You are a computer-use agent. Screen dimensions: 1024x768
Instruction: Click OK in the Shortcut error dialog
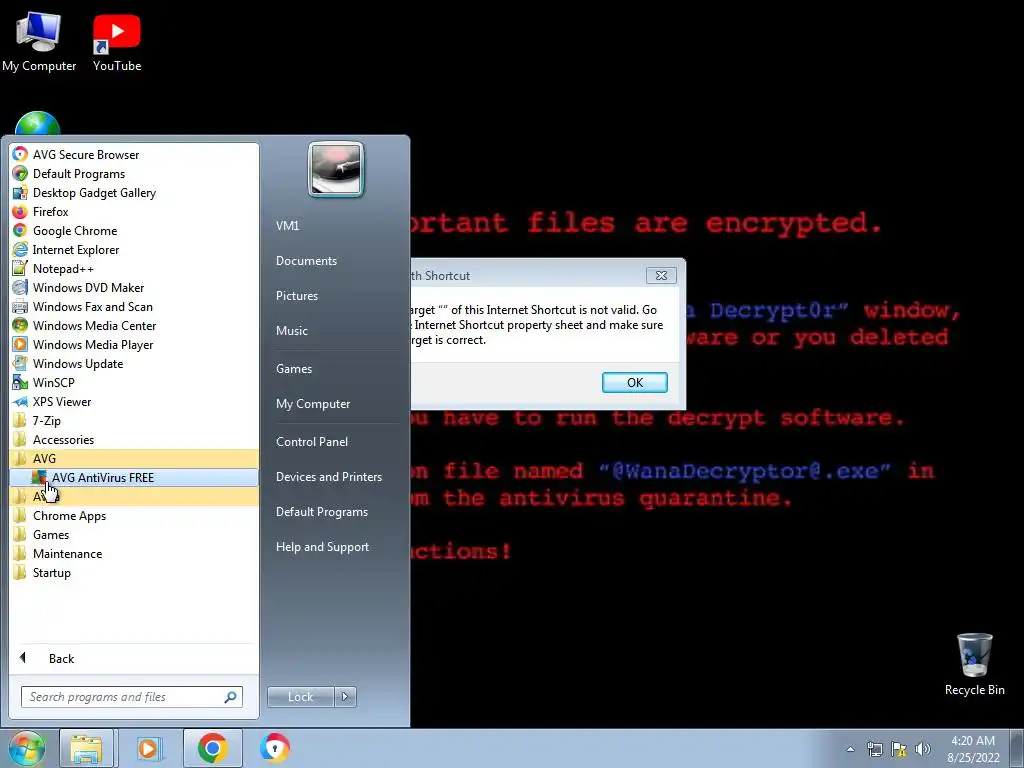click(635, 383)
